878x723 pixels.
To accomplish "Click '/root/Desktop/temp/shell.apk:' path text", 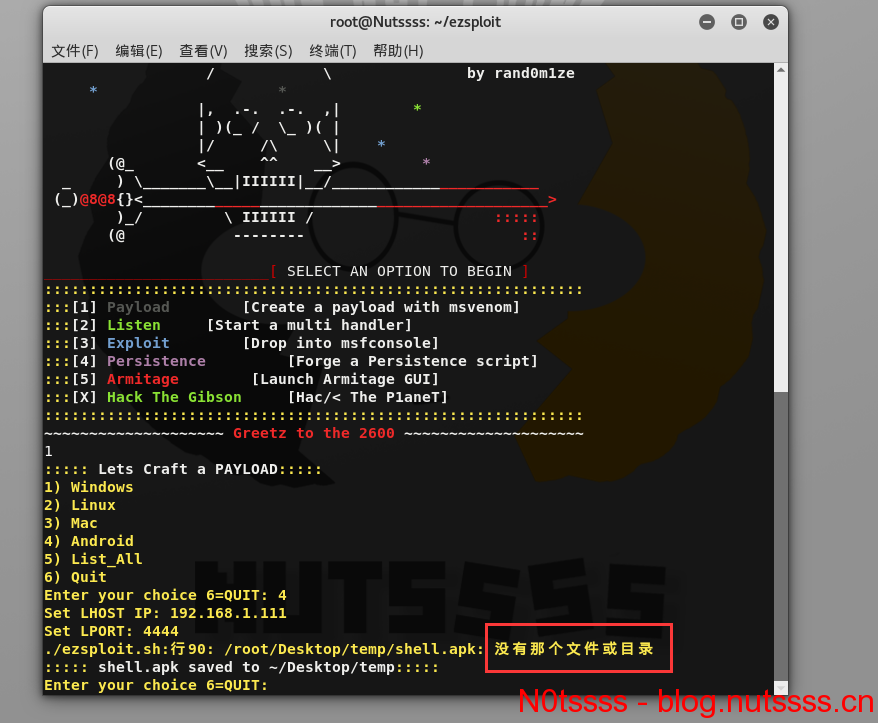I will pyautogui.click(x=354, y=649).
